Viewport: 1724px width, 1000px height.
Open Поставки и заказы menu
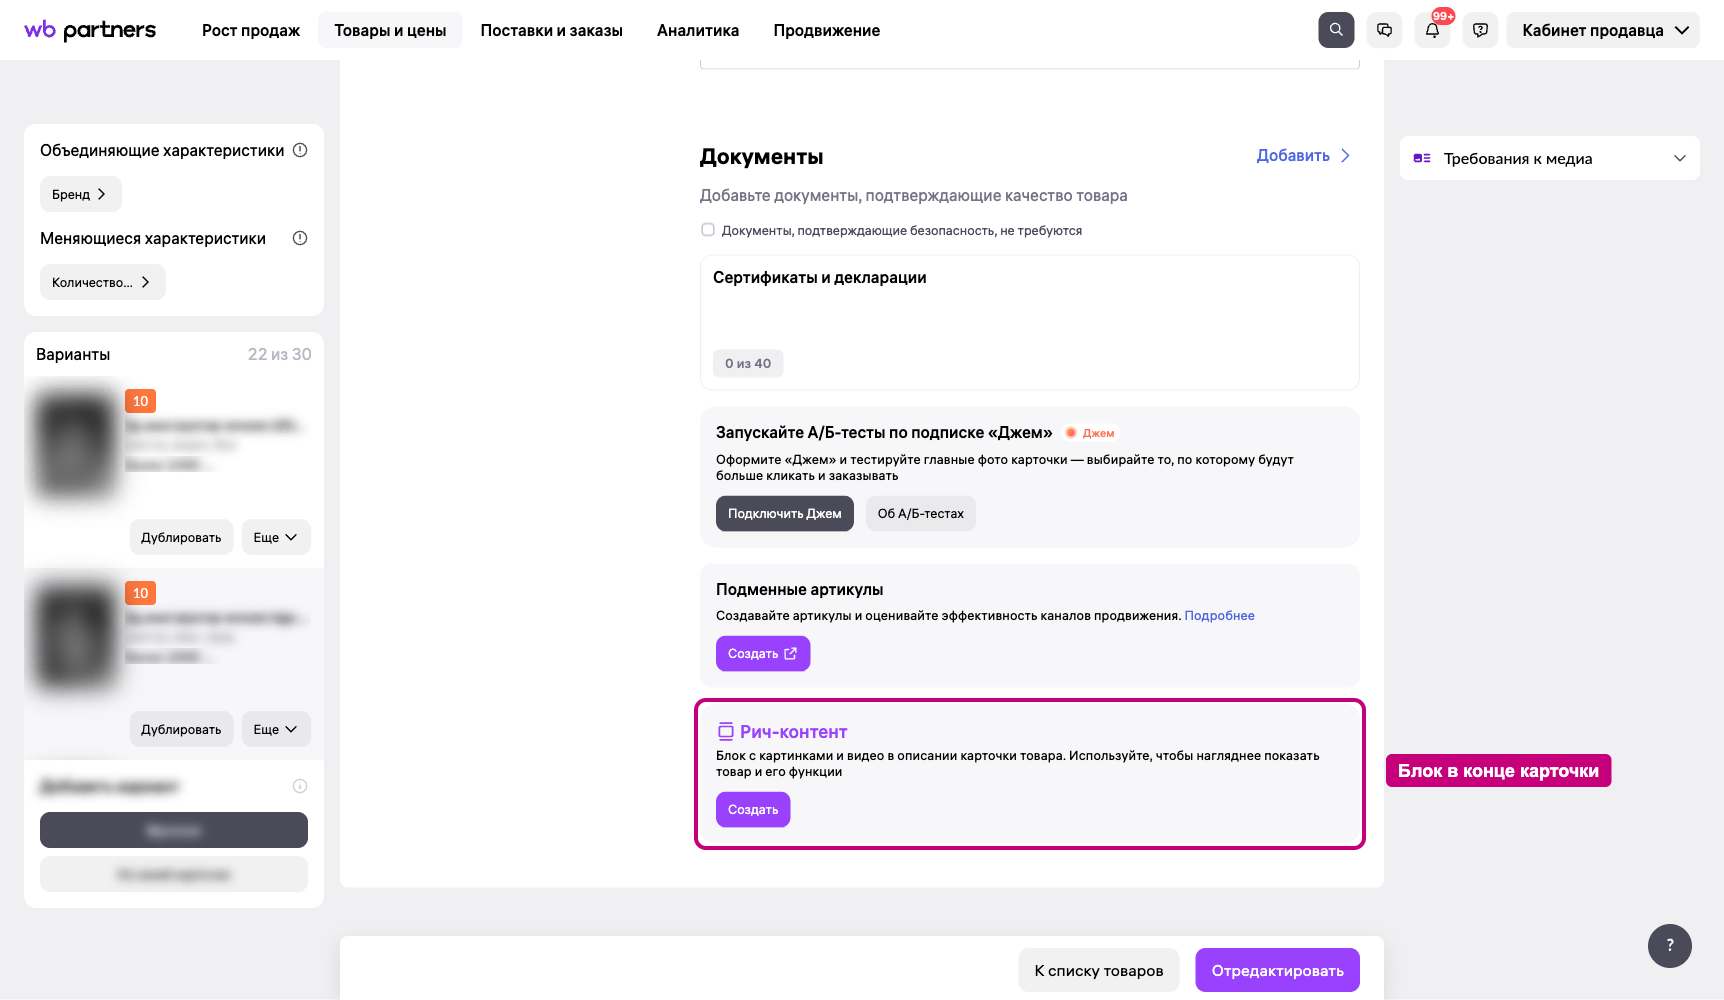coord(552,30)
